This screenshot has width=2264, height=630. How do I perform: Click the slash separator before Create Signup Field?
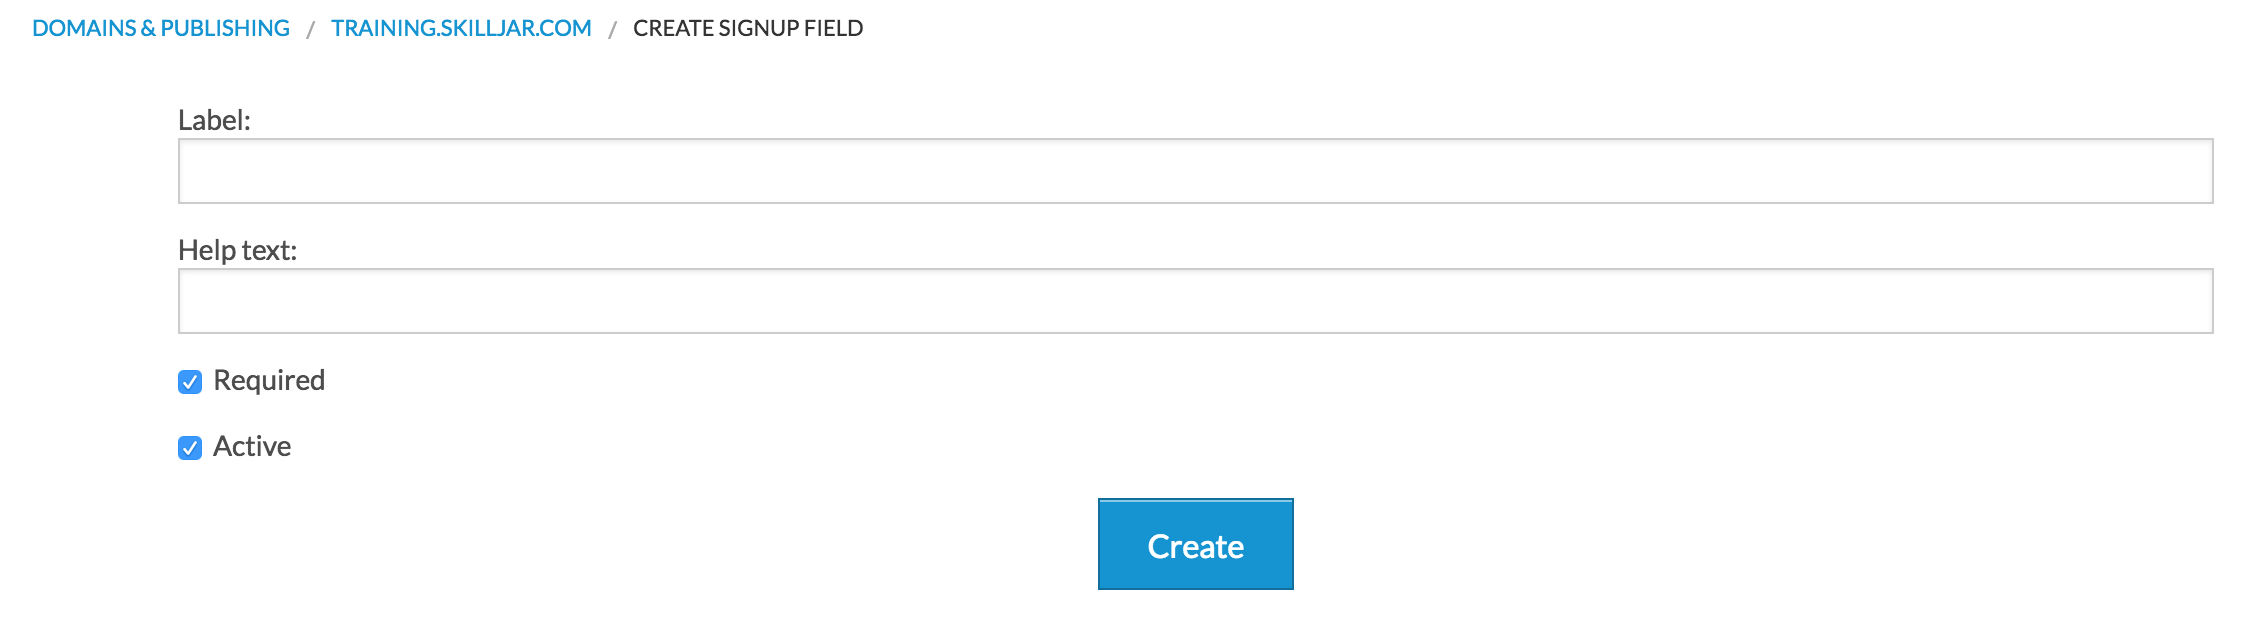point(612,30)
